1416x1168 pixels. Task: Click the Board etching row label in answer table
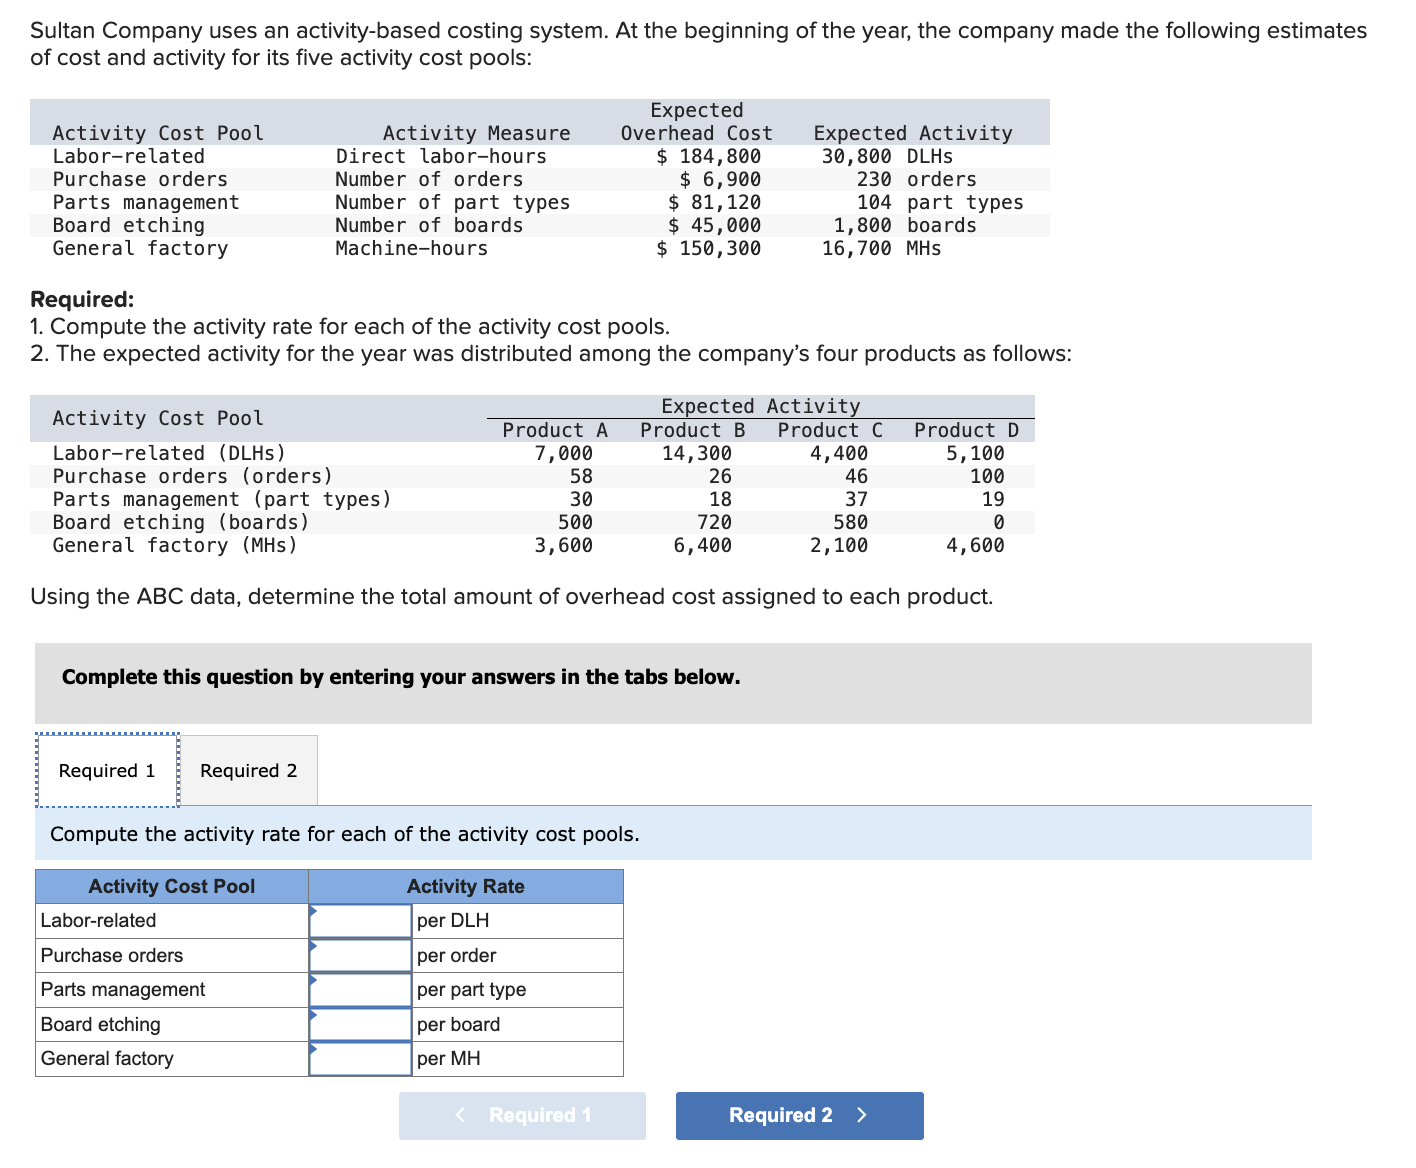[101, 1024]
